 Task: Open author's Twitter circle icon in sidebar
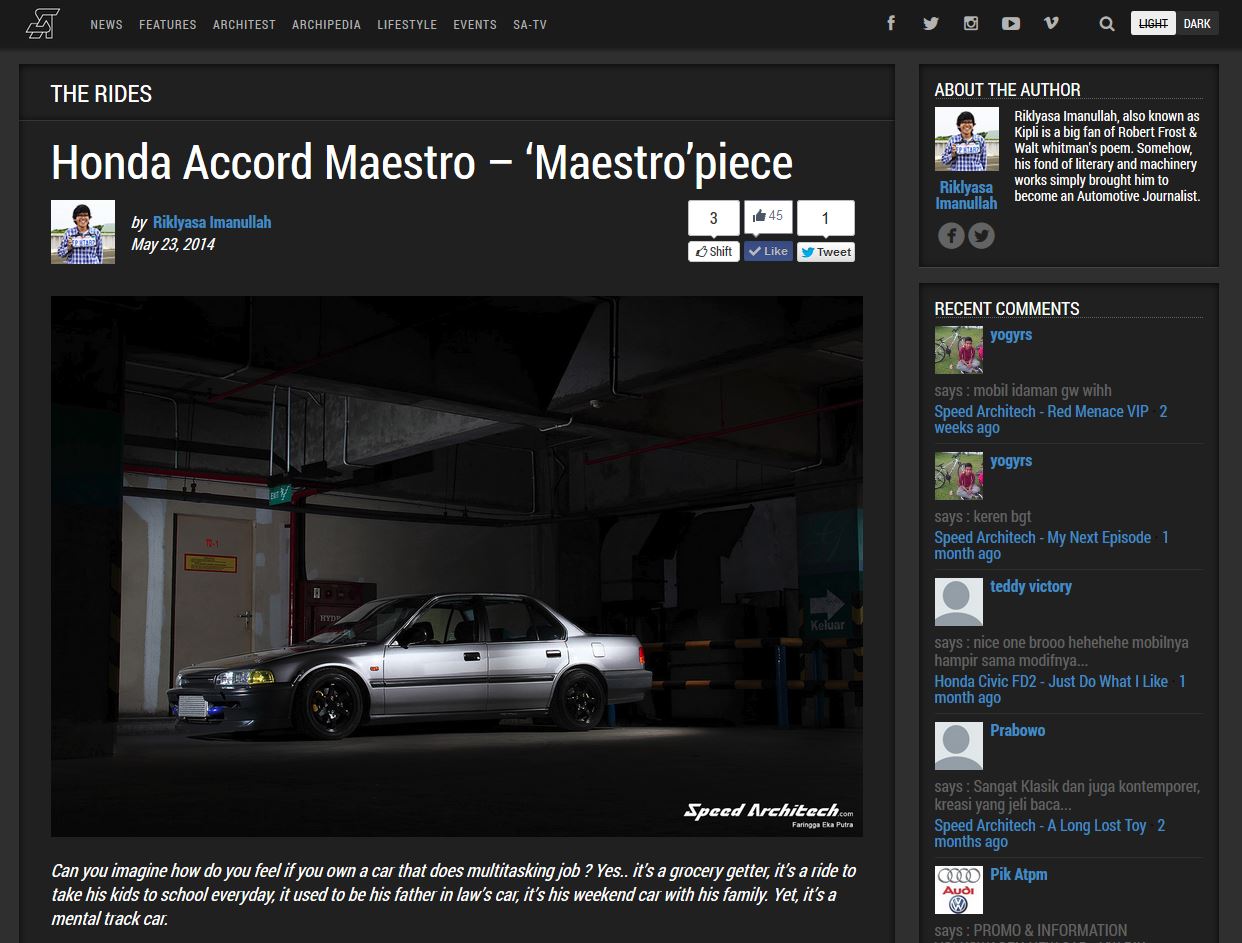pos(981,236)
